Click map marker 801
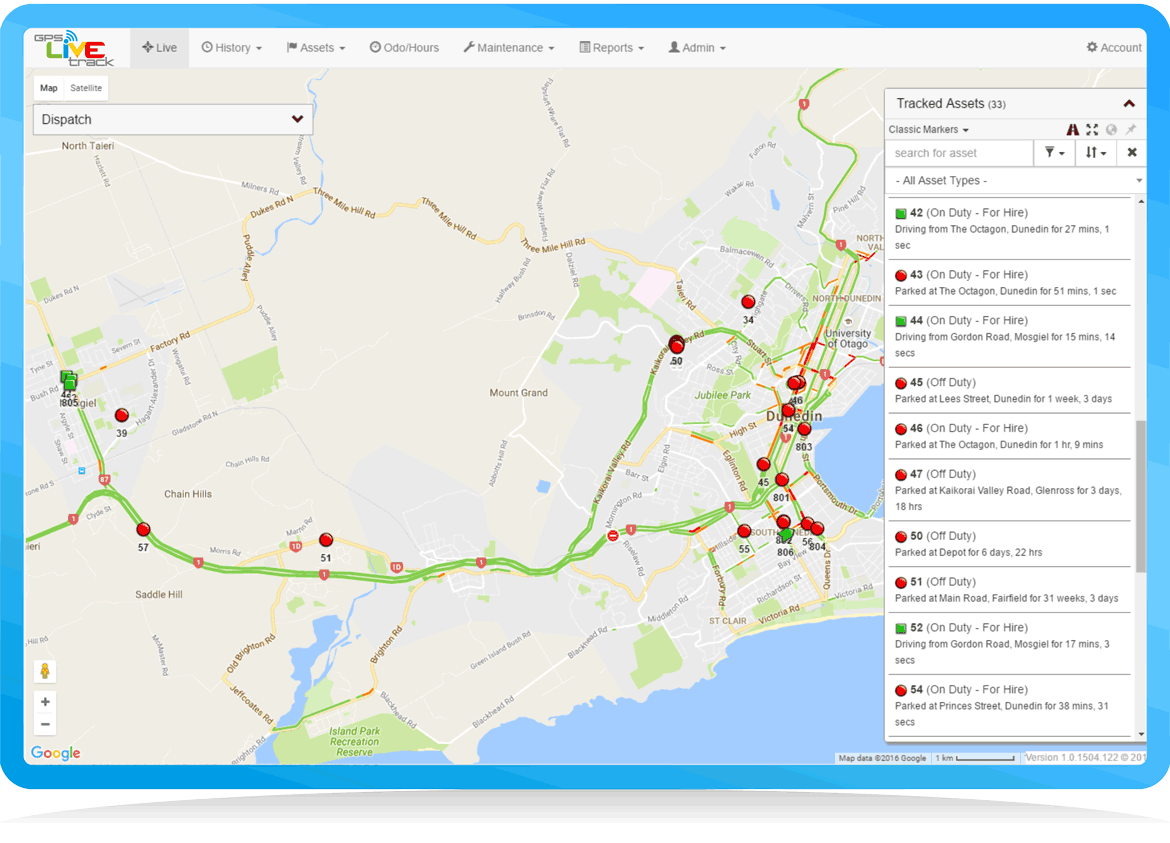 [x=781, y=480]
